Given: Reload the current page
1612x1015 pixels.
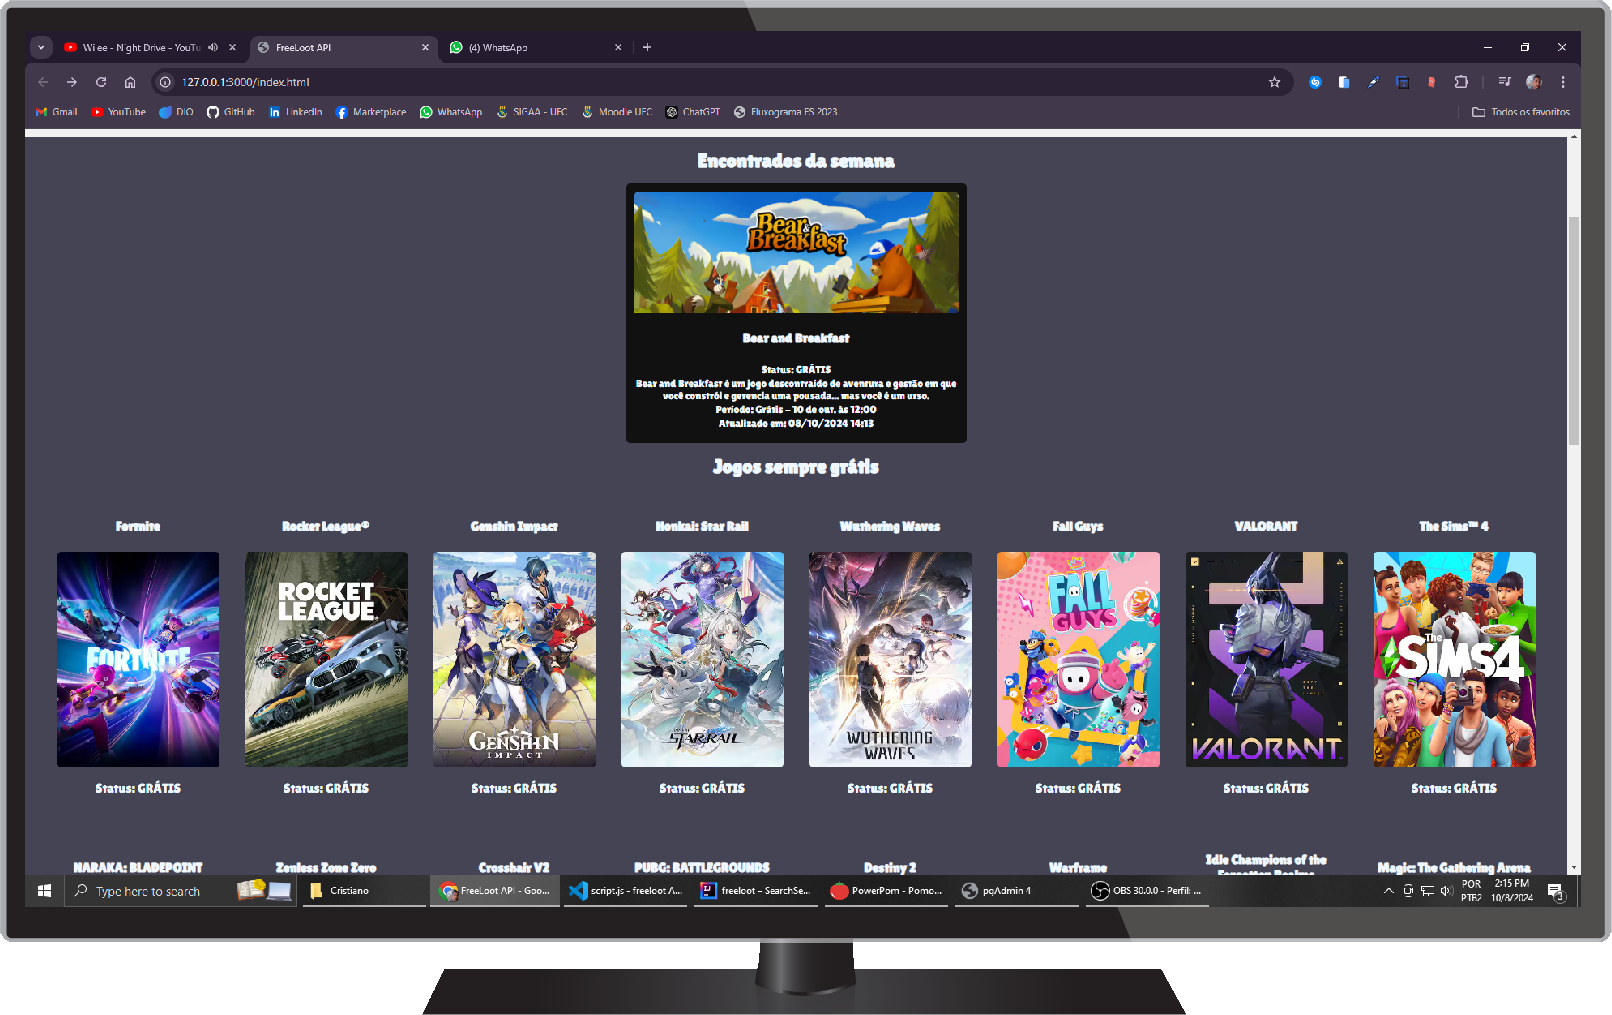Looking at the screenshot, I should 101,82.
